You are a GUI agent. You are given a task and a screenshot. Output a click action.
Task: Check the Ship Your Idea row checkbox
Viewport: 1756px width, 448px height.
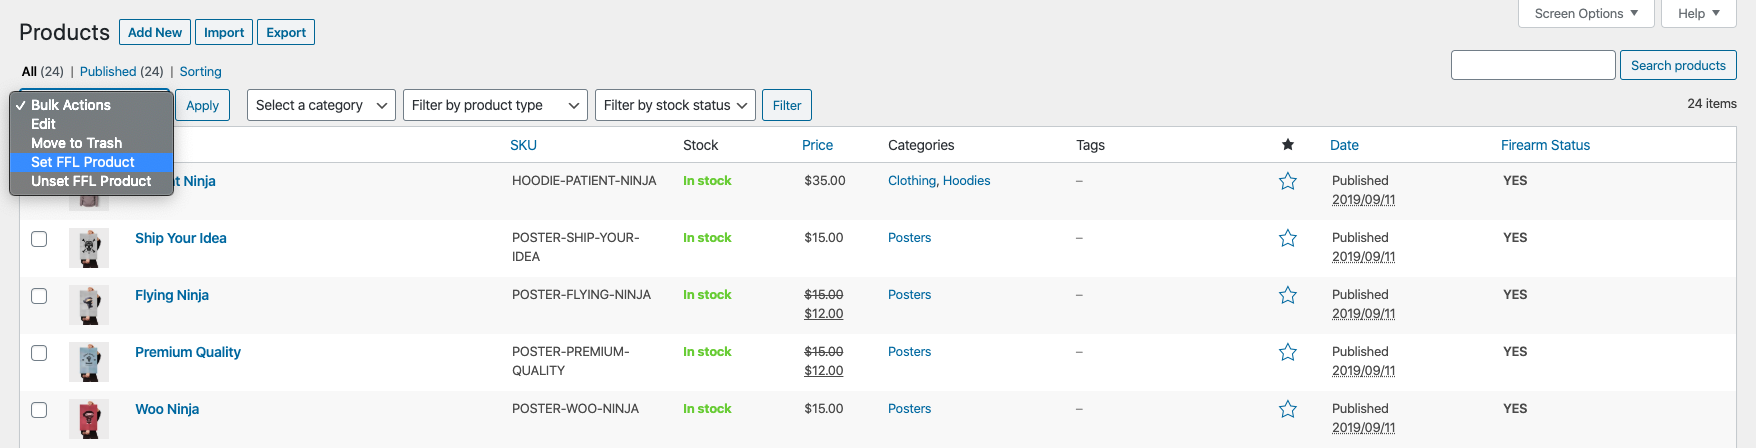coord(39,239)
